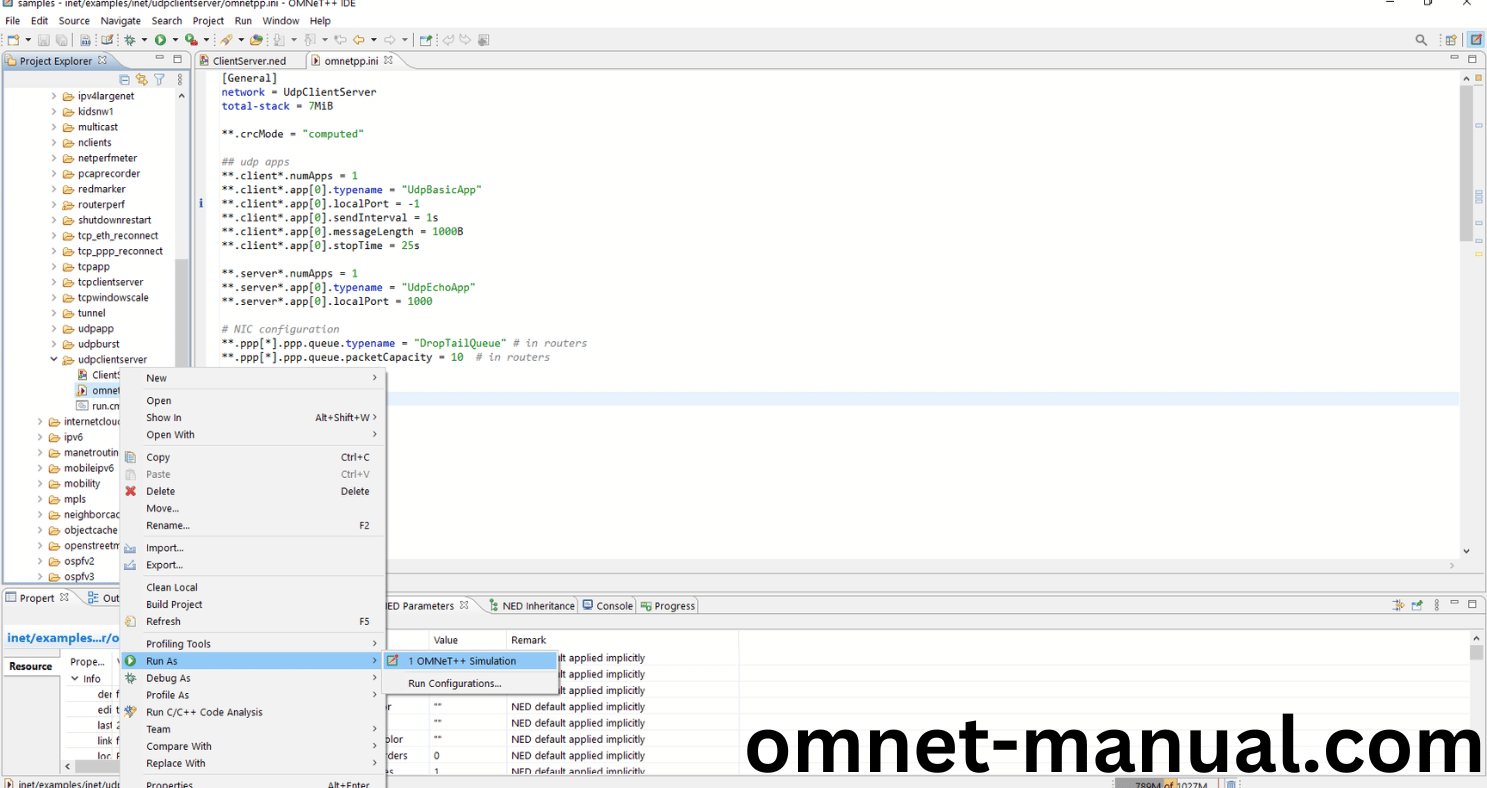Expand the tcpclientserver folder
This screenshot has width=1487, height=788.
pyautogui.click(x=54, y=282)
